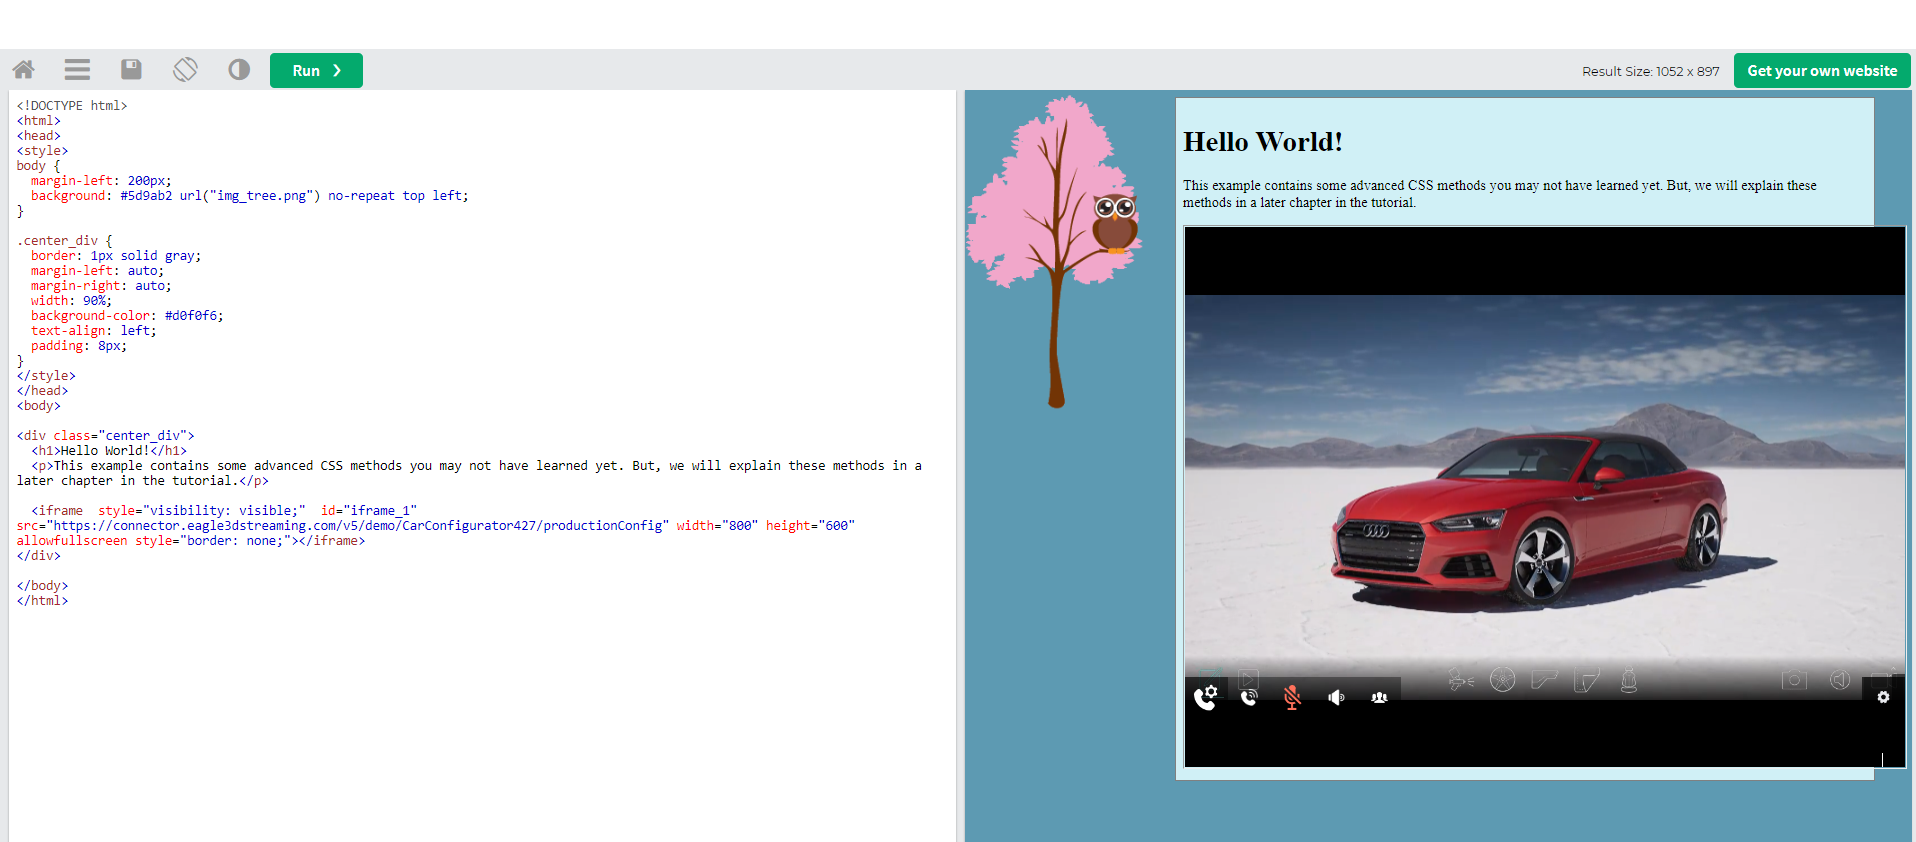The image size is (1916, 842).
Task: Click the faint play button above the call bar
Action: tap(1248, 679)
